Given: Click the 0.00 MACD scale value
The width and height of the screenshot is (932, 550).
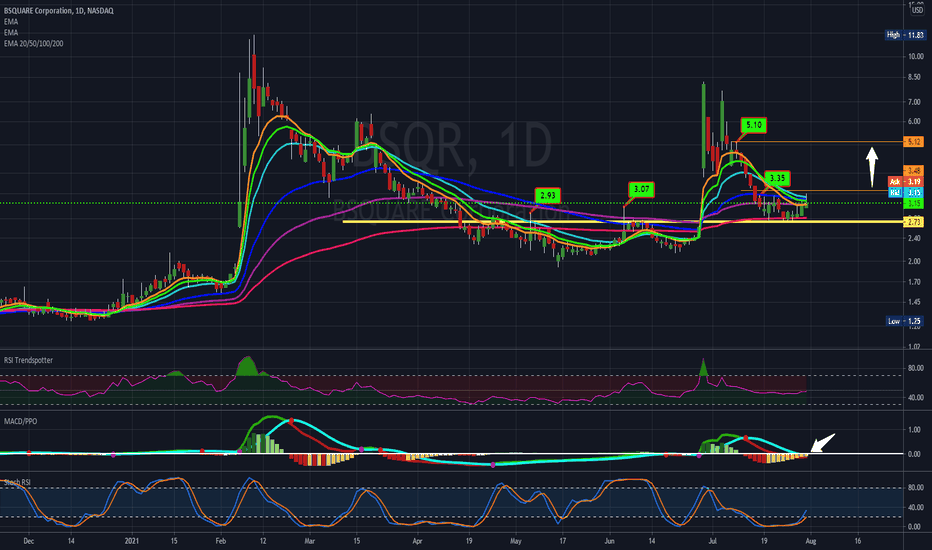Looking at the screenshot, I should [x=916, y=454].
